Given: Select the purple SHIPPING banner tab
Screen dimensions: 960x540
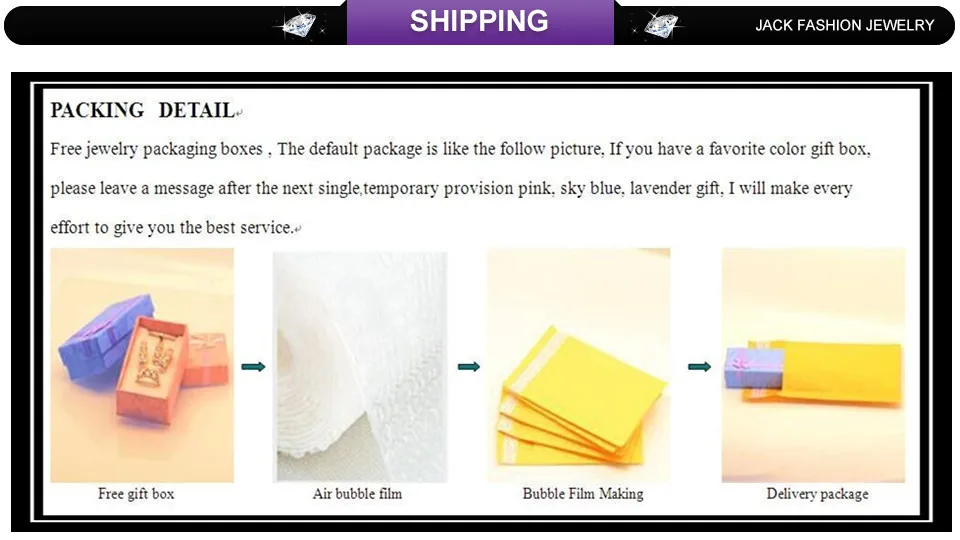Looking at the screenshot, I should click(x=480, y=22).
